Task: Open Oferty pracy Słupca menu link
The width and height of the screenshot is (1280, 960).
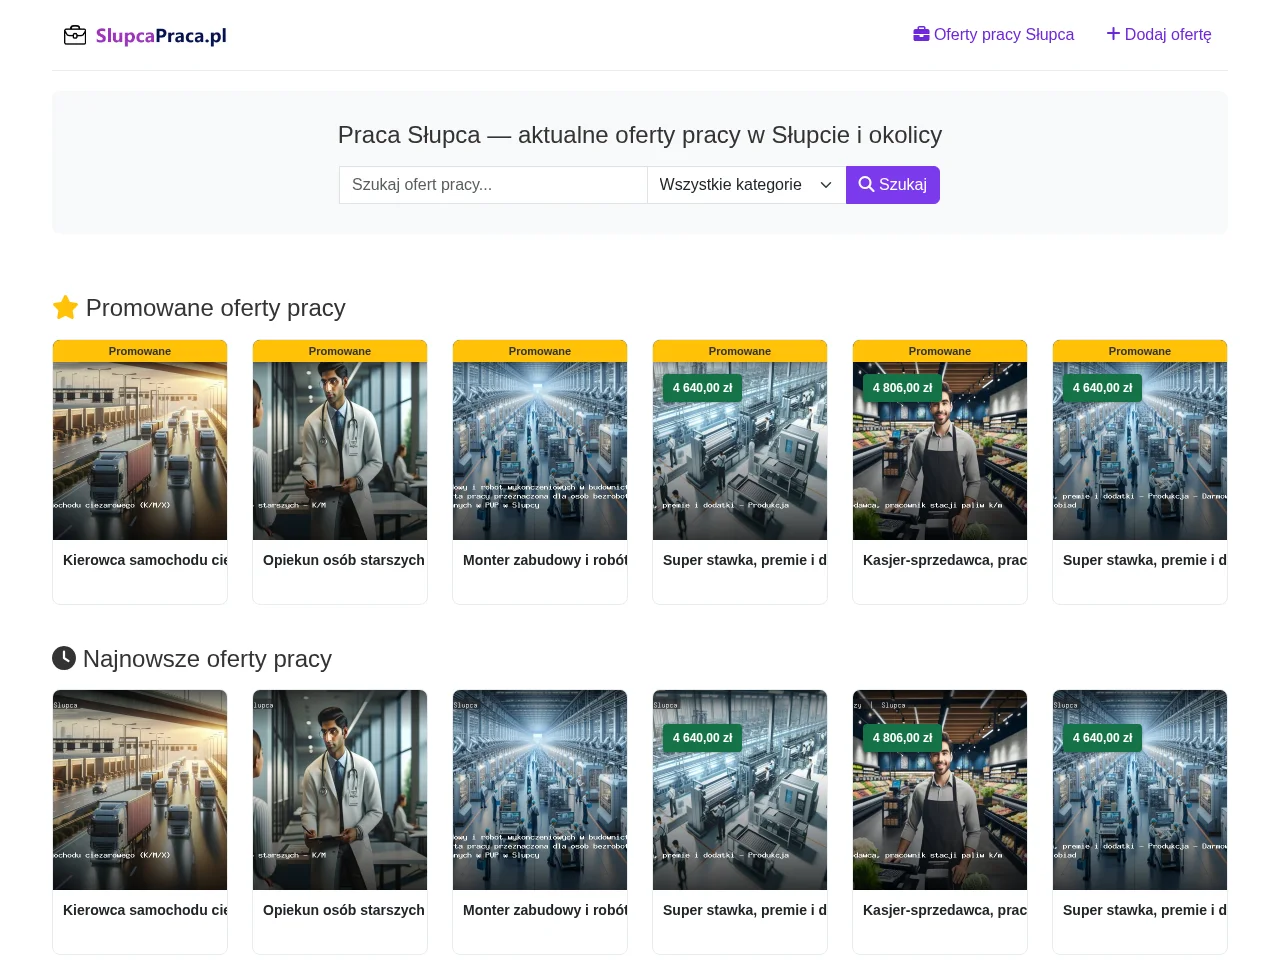Action: tap(993, 34)
